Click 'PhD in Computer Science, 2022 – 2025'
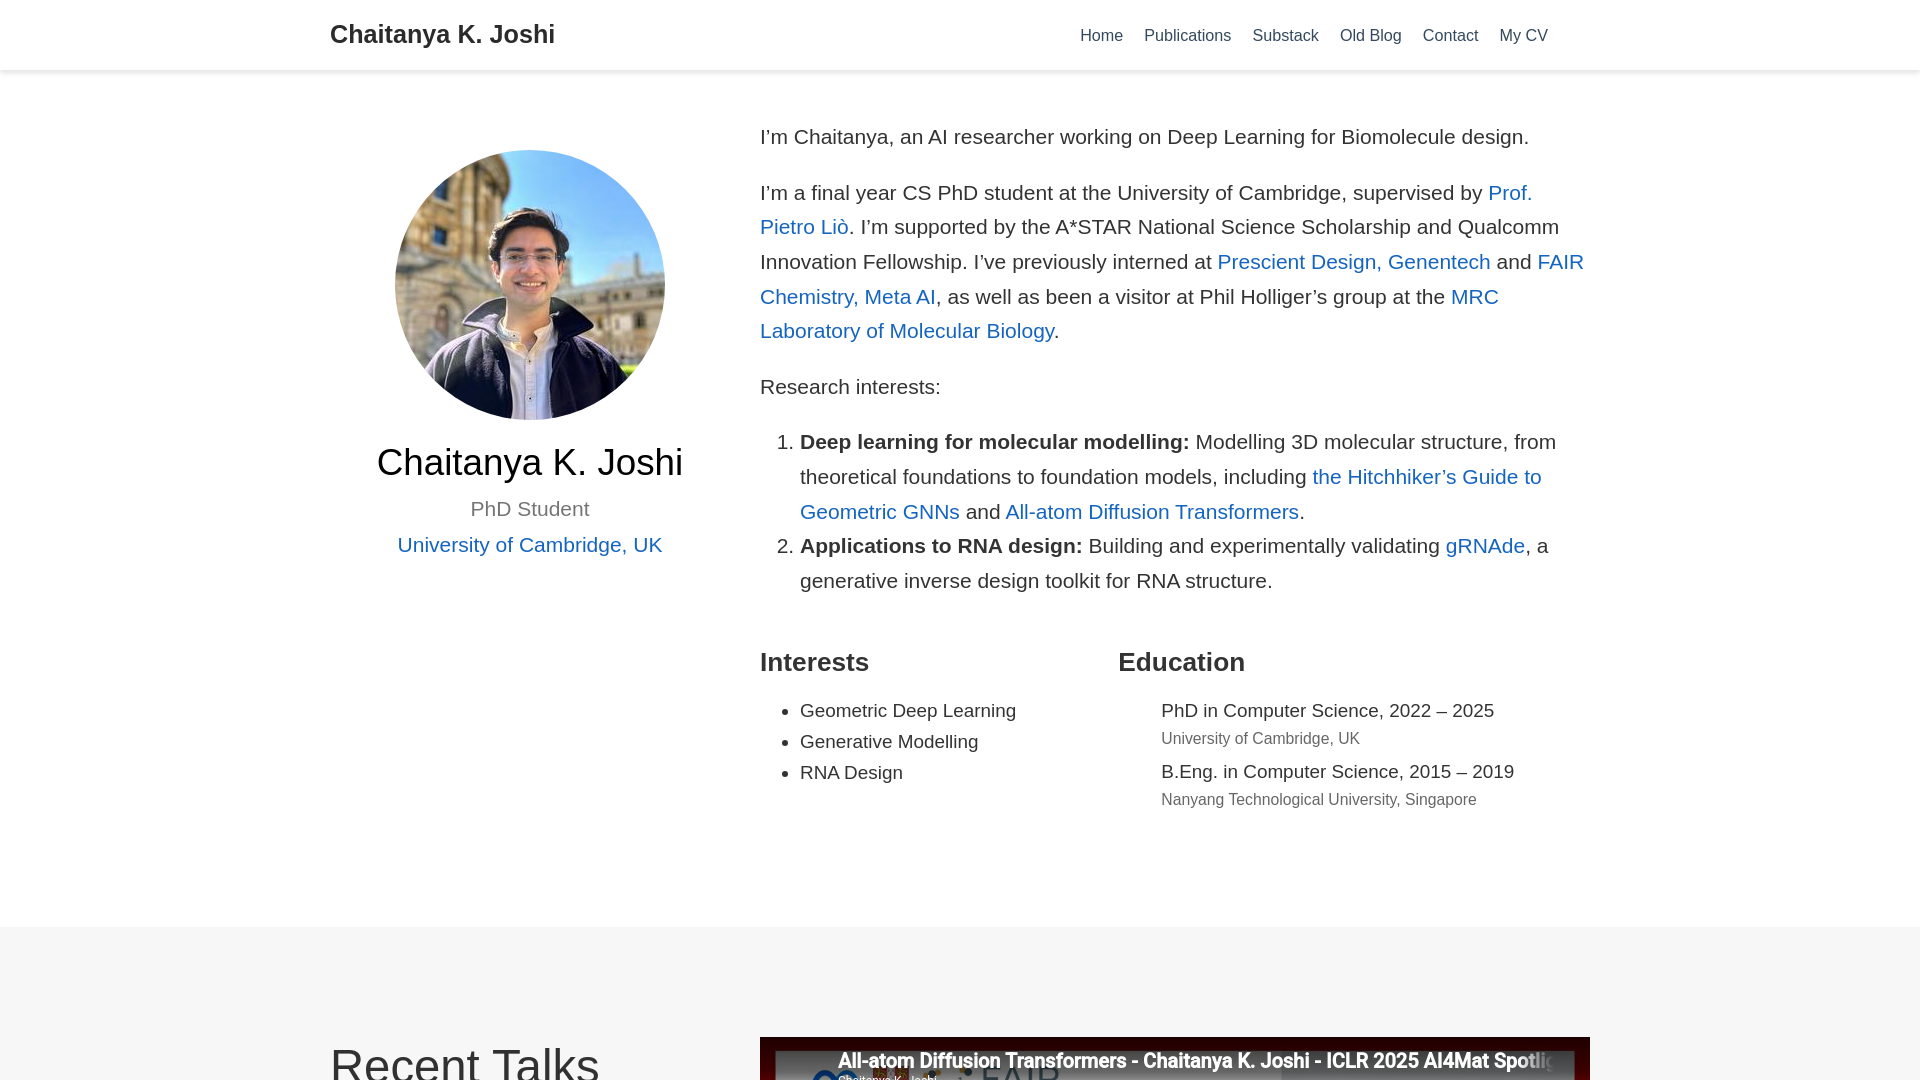 [x=1327, y=711]
